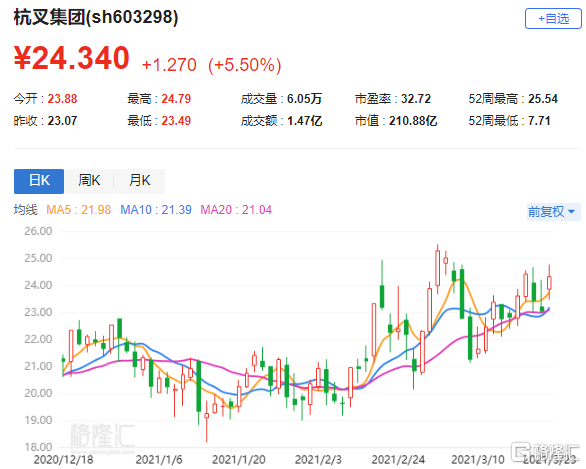Click the 52周最低 value 7.71

539,121
